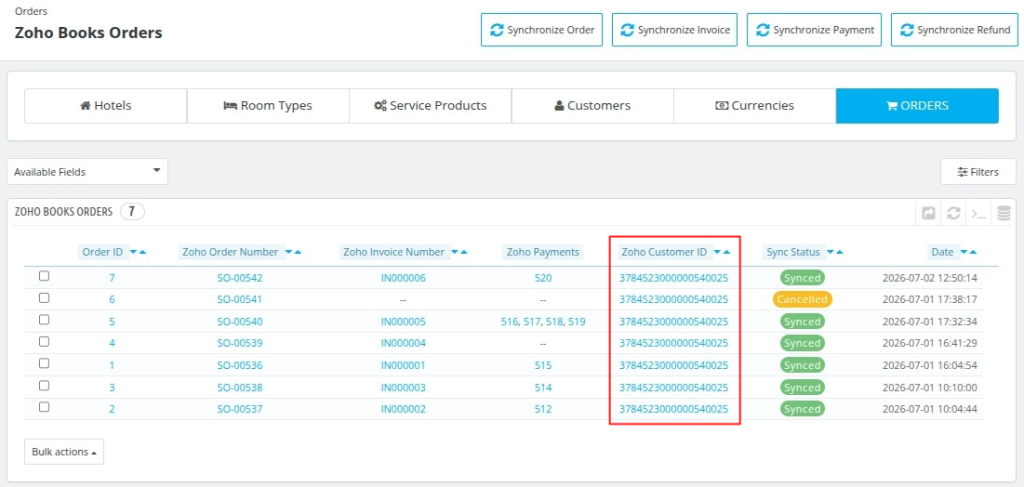The height and width of the screenshot is (487, 1024).
Task: Click the up sort arrow beside Zoho Customer ID
Action: tap(726, 252)
